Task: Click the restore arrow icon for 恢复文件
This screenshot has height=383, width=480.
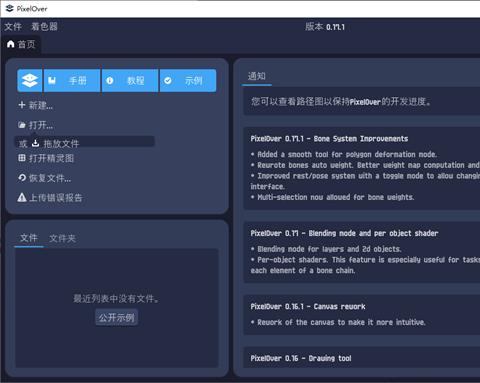Action: click(x=22, y=178)
